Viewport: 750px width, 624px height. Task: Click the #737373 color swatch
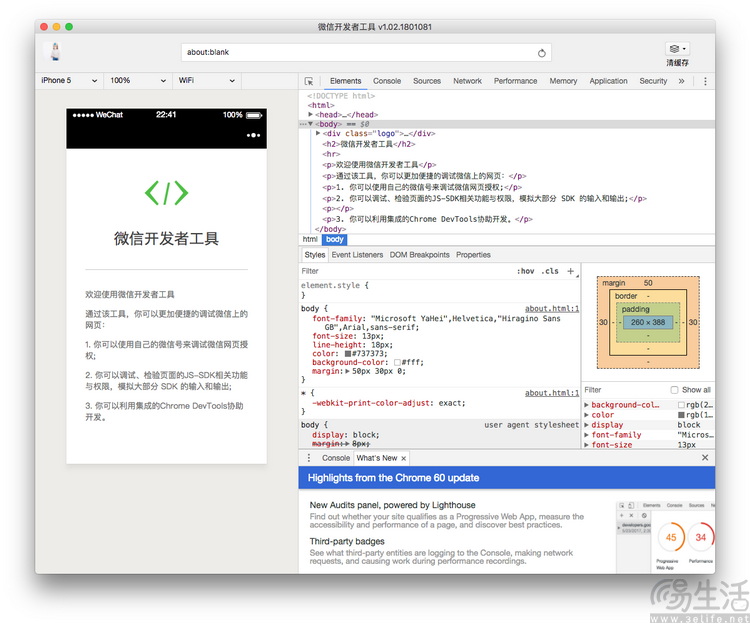pyautogui.click(x=348, y=353)
